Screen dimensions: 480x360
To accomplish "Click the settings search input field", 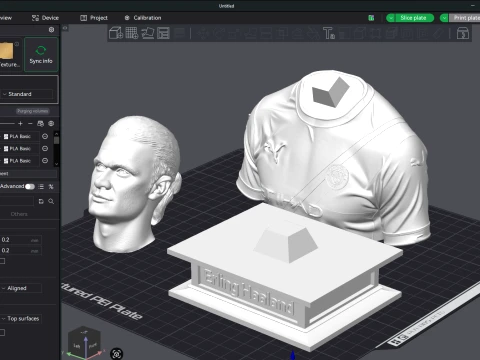I will coord(17,201).
